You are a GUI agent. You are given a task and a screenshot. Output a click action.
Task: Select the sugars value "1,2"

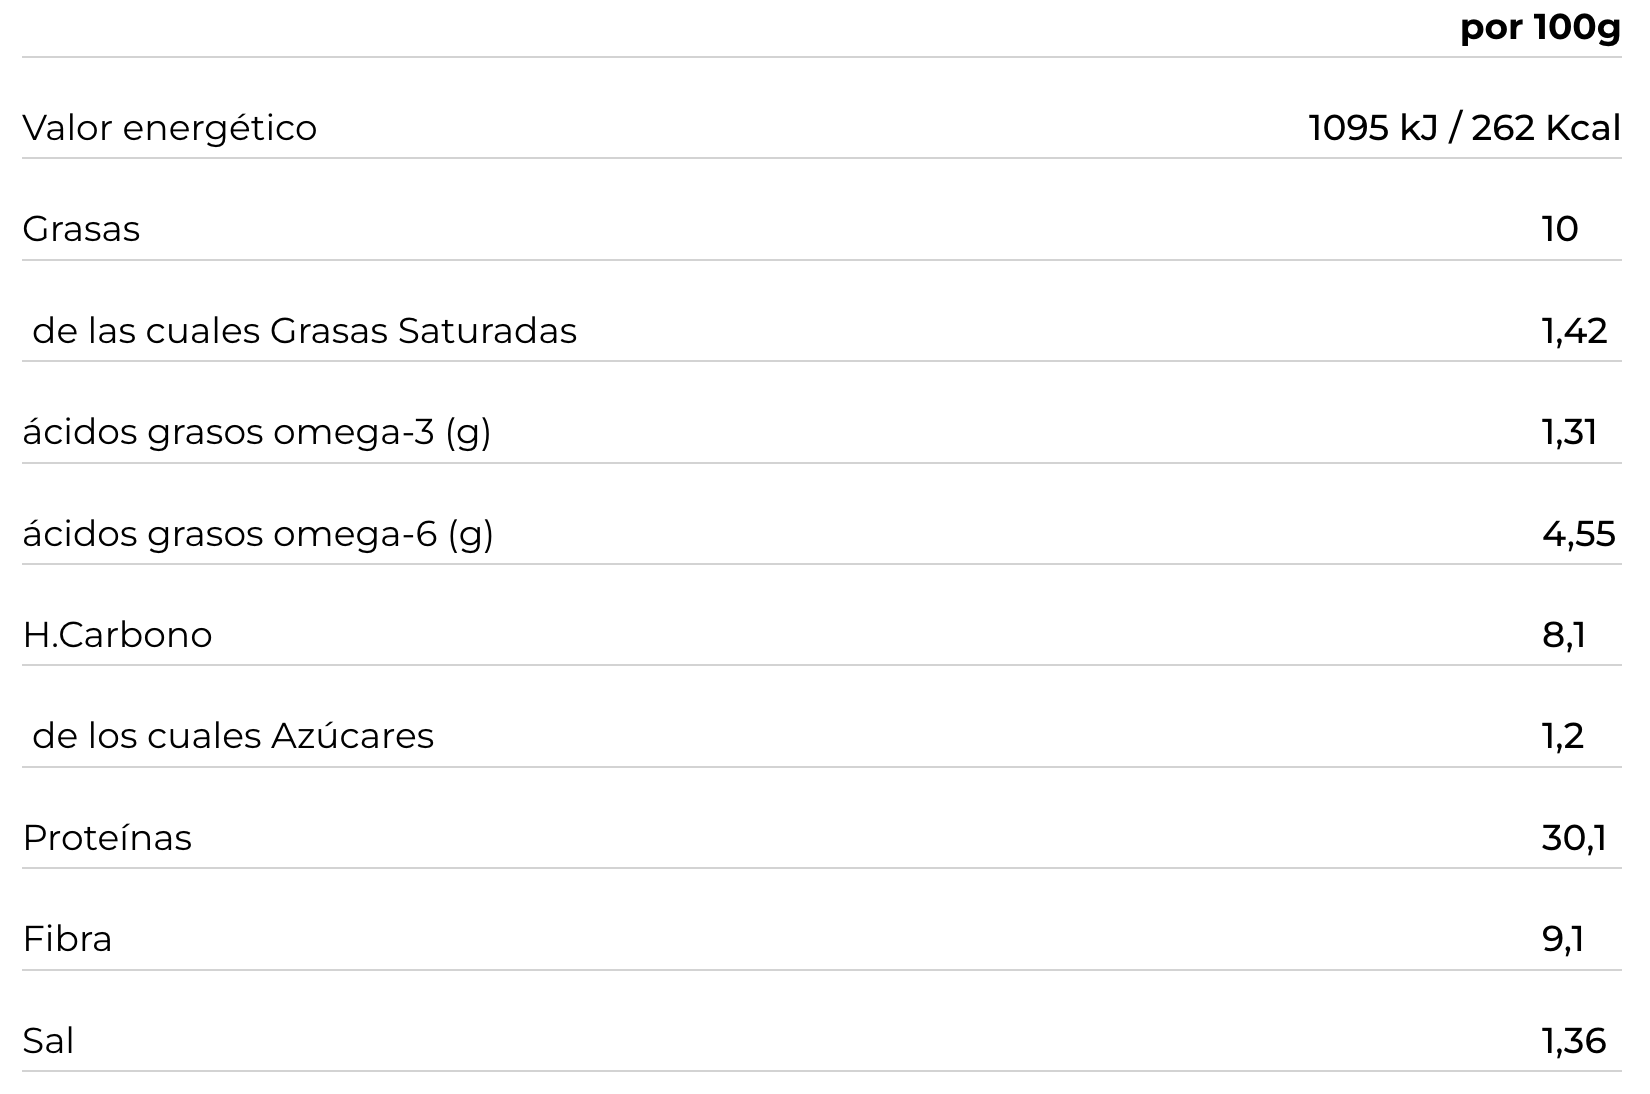tap(1563, 736)
